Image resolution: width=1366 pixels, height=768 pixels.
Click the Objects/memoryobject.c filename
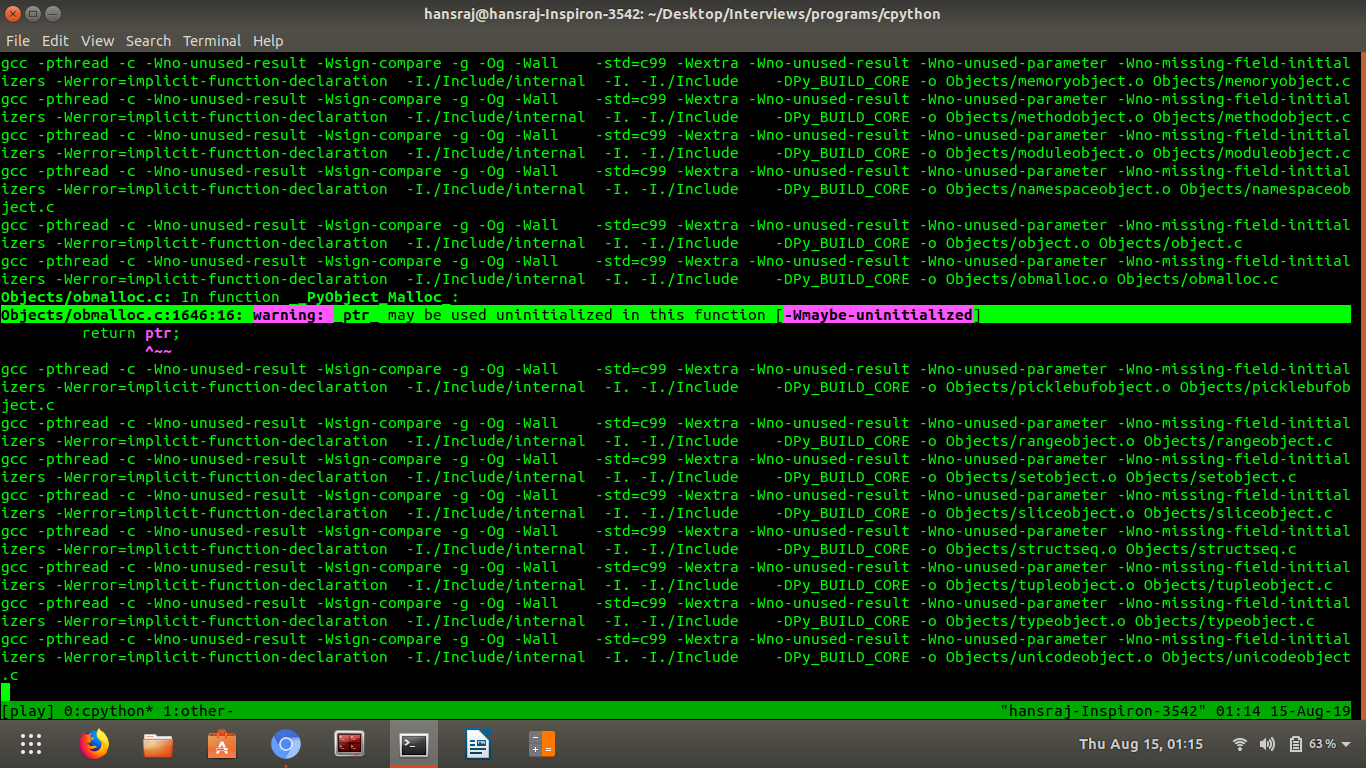tap(1251, 81)
